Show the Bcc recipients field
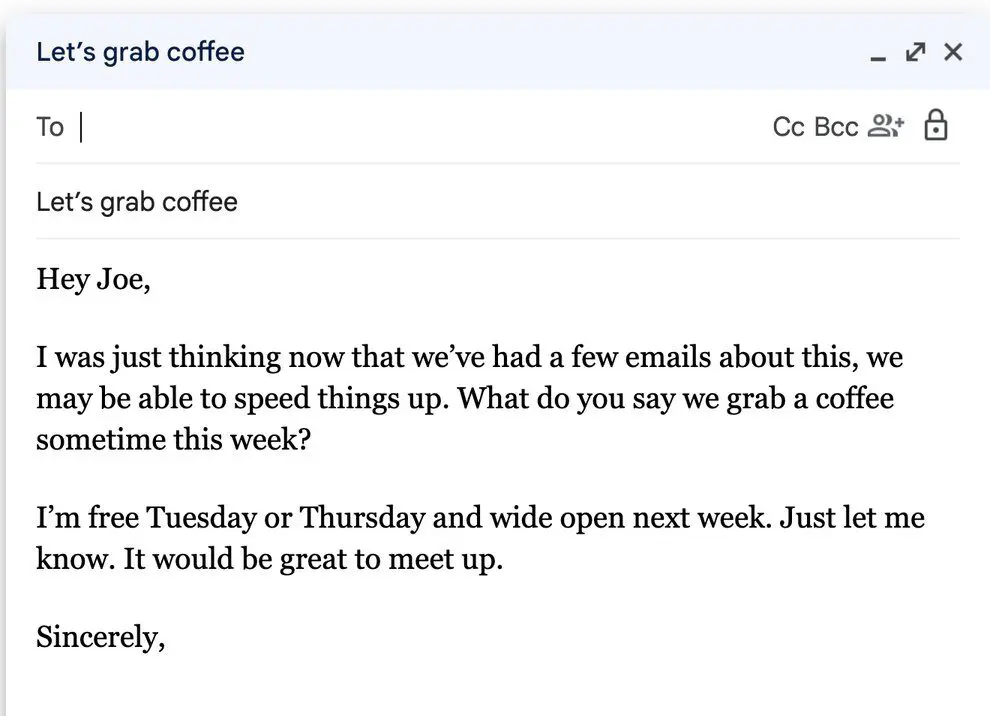 pos(838,126)
